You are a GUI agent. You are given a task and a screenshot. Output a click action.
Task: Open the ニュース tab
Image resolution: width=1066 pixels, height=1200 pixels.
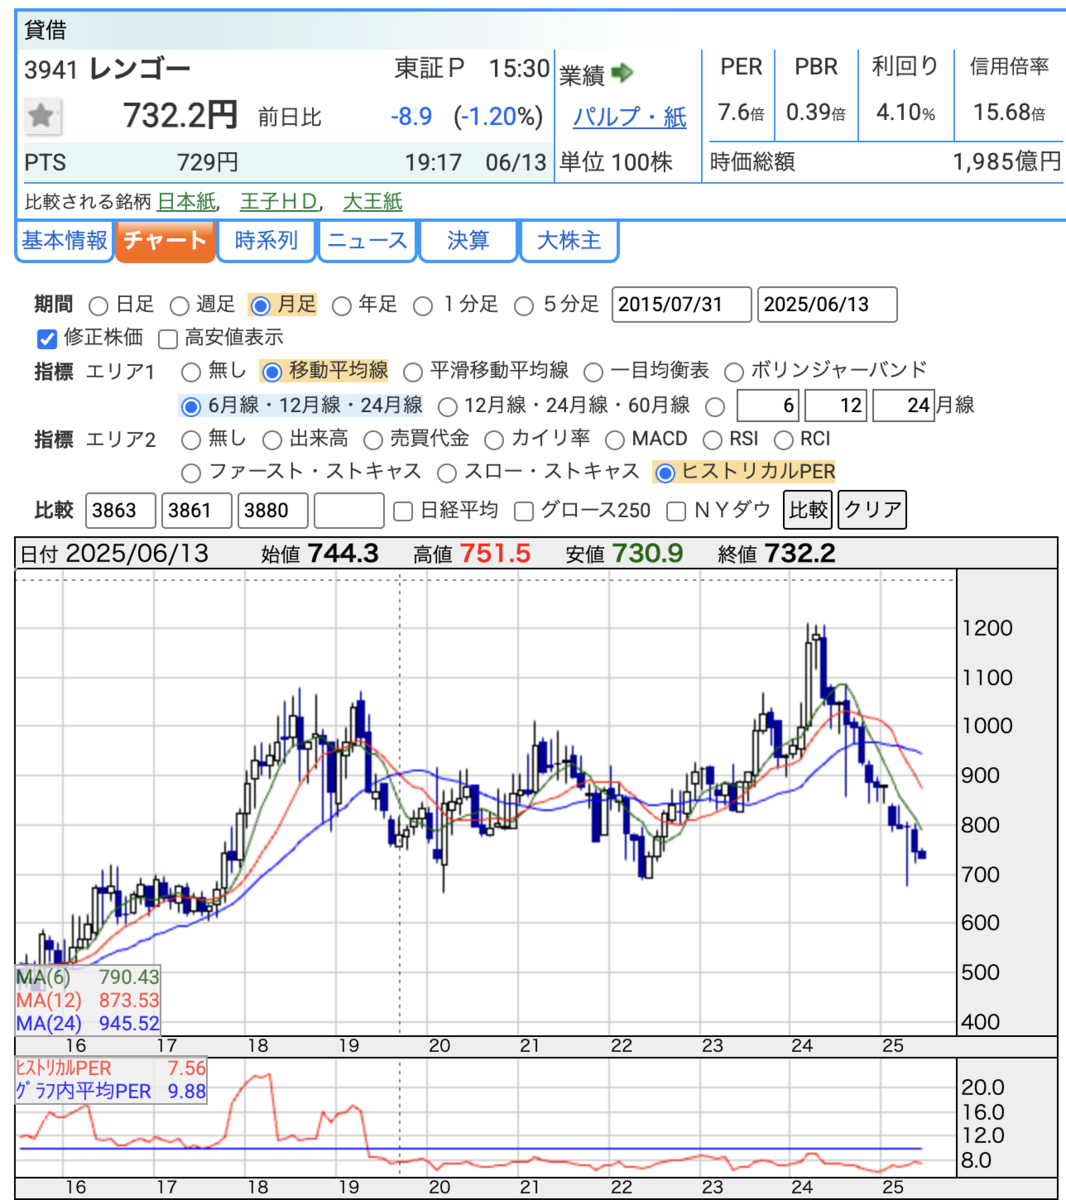(367, 241)
